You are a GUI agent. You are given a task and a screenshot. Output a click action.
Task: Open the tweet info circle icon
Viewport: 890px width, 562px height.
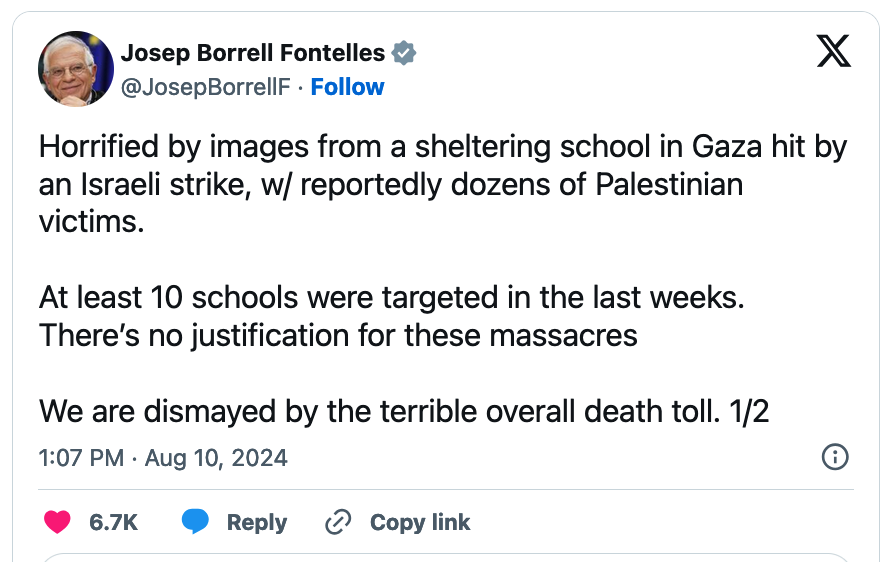(834, 458)
